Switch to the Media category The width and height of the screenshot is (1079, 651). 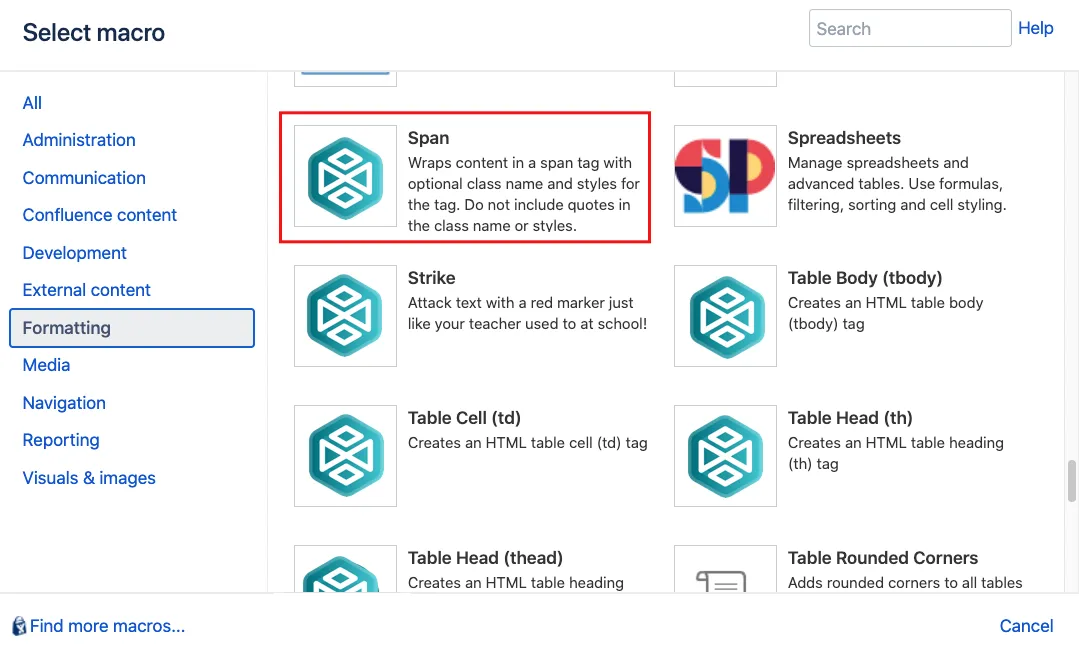tap(46, 365)
